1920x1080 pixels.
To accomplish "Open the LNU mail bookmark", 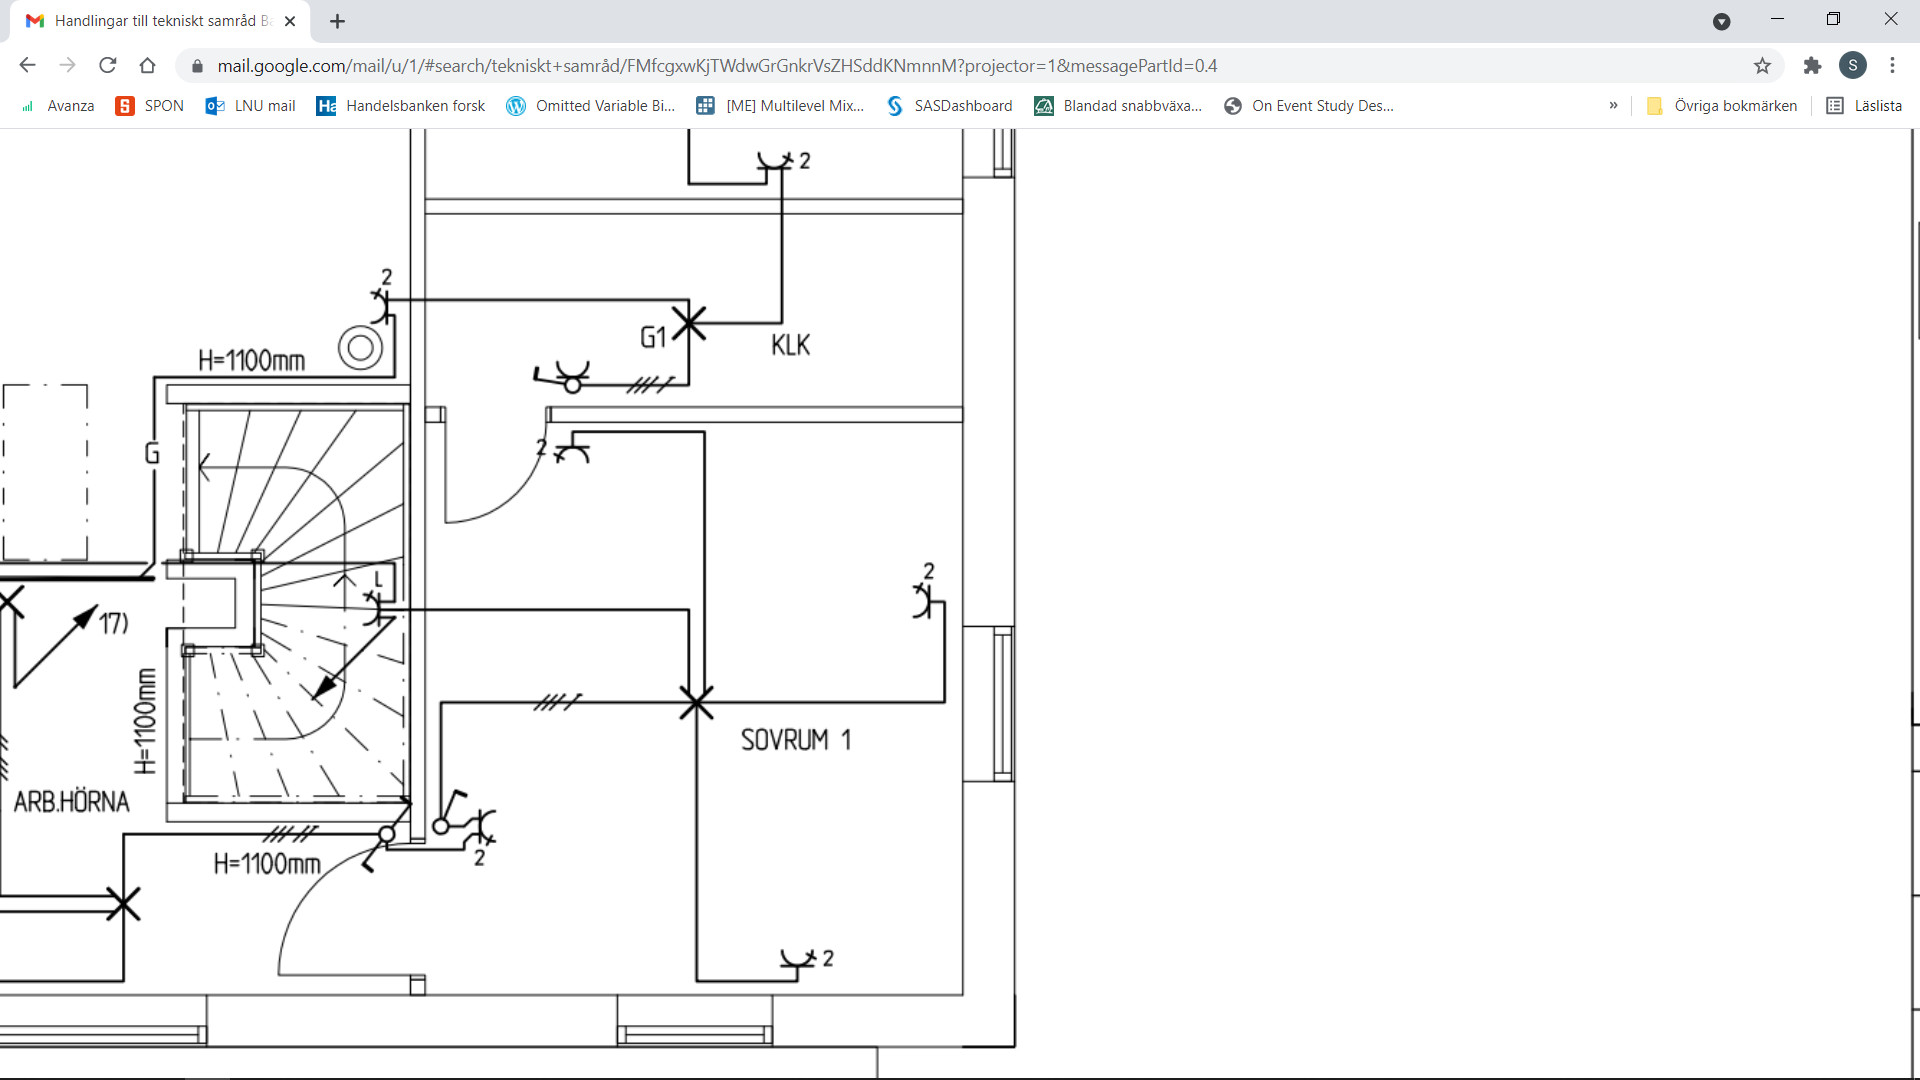I will [x=251, y=106].
